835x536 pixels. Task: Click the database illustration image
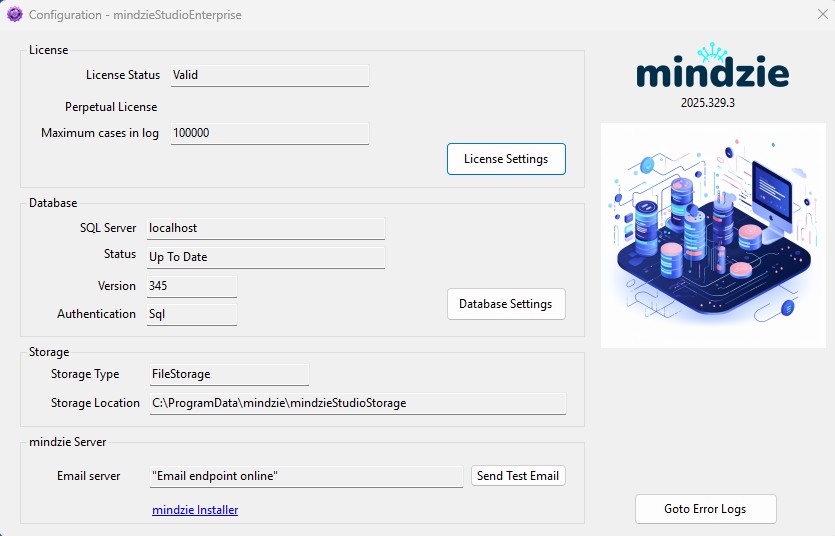coord(714,235)
